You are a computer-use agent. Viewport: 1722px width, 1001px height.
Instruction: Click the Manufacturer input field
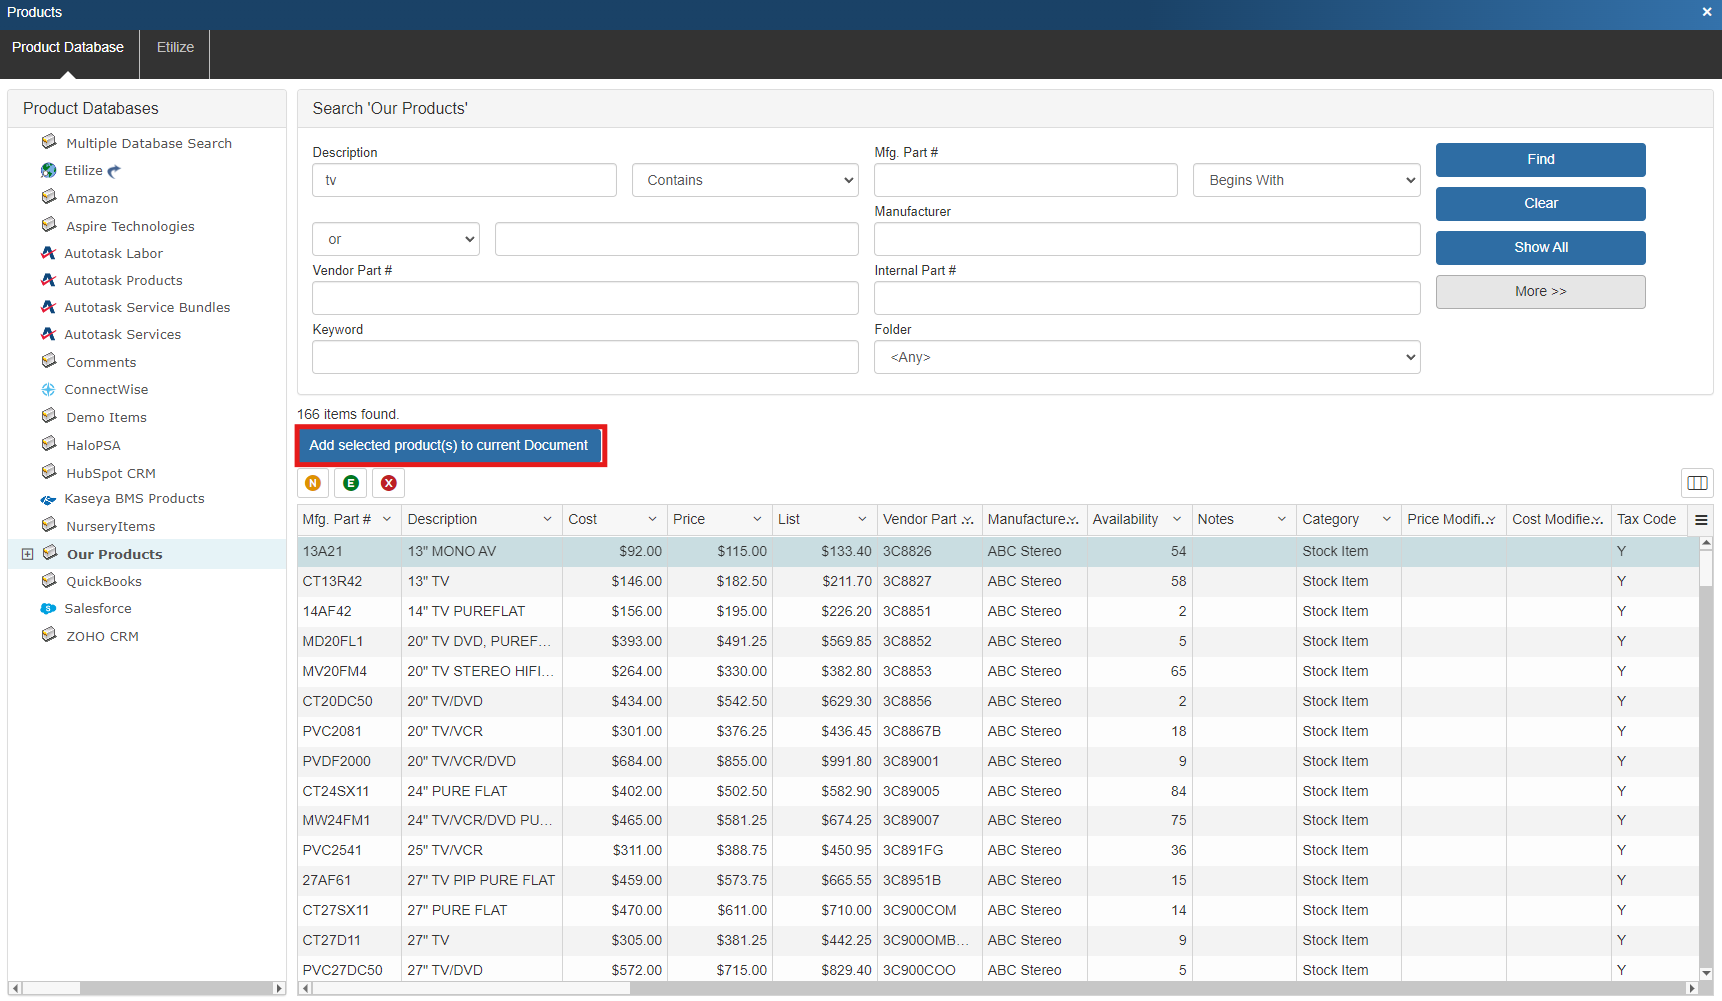click(1147, 239)
